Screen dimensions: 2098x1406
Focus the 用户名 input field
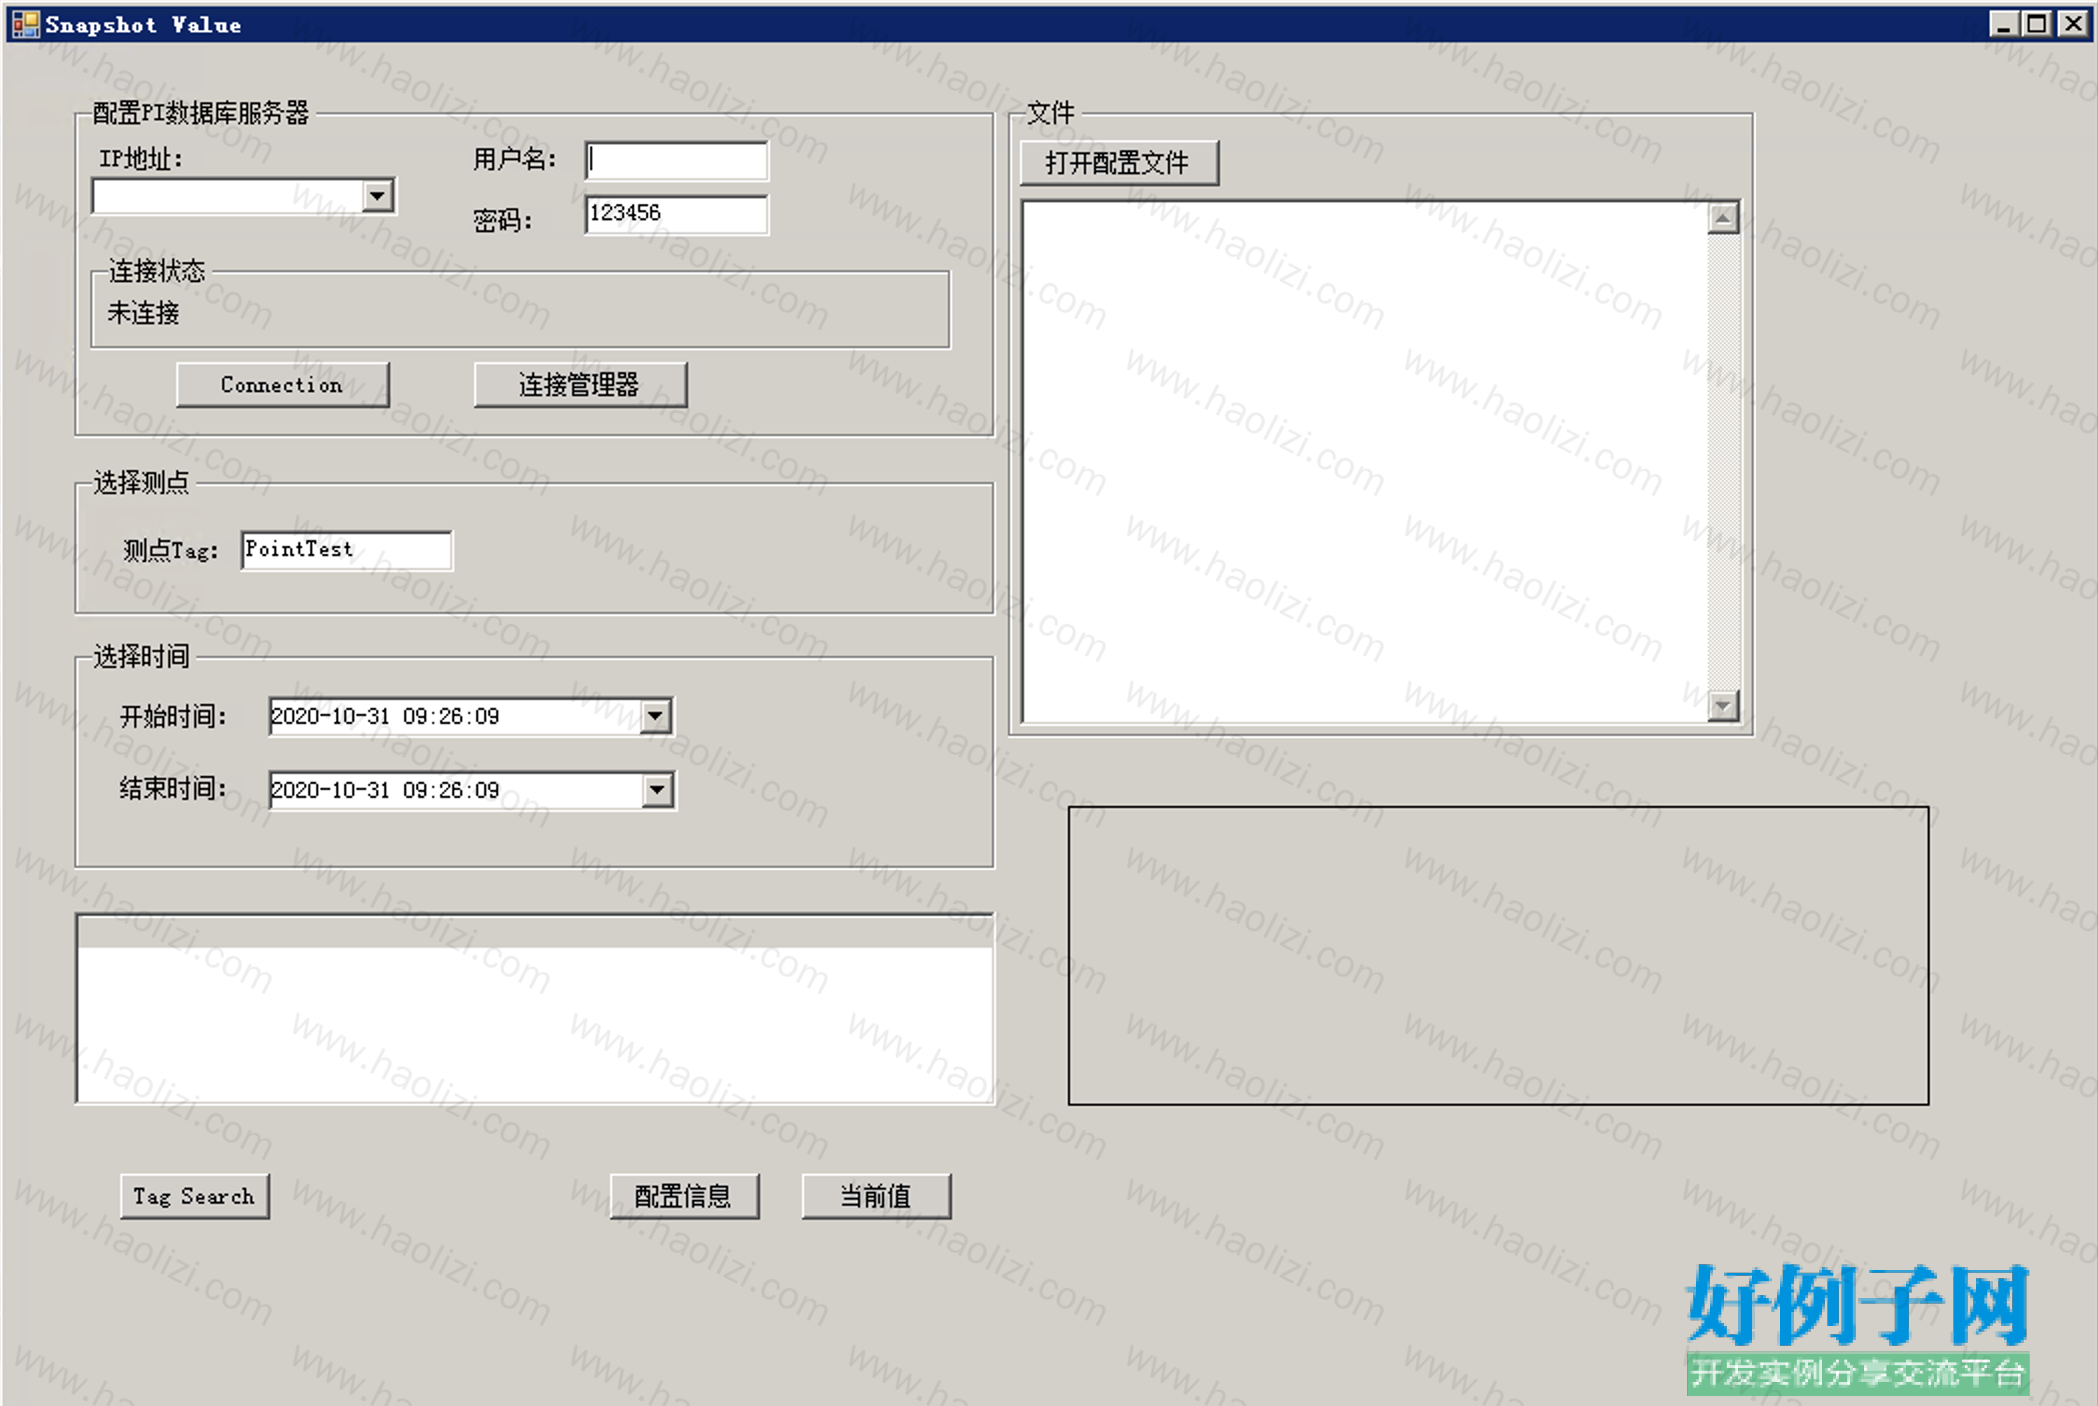pyautogui.click(x=676, y=160)
